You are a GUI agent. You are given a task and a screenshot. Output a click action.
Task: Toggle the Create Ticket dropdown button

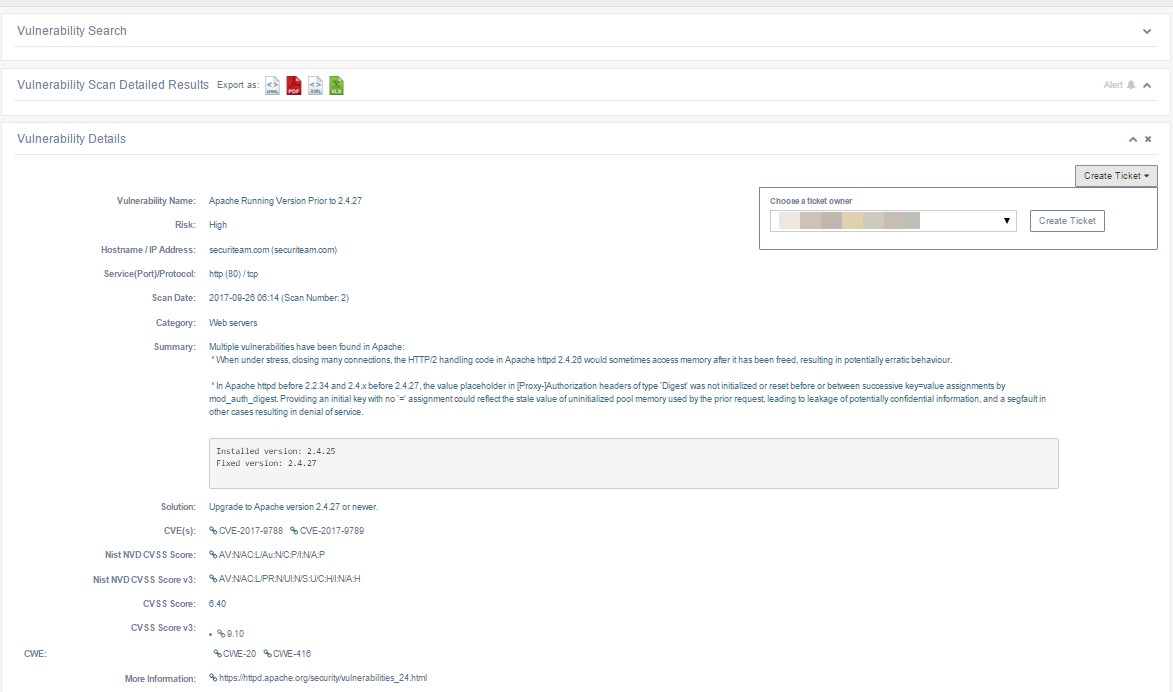coord(1115,176)
